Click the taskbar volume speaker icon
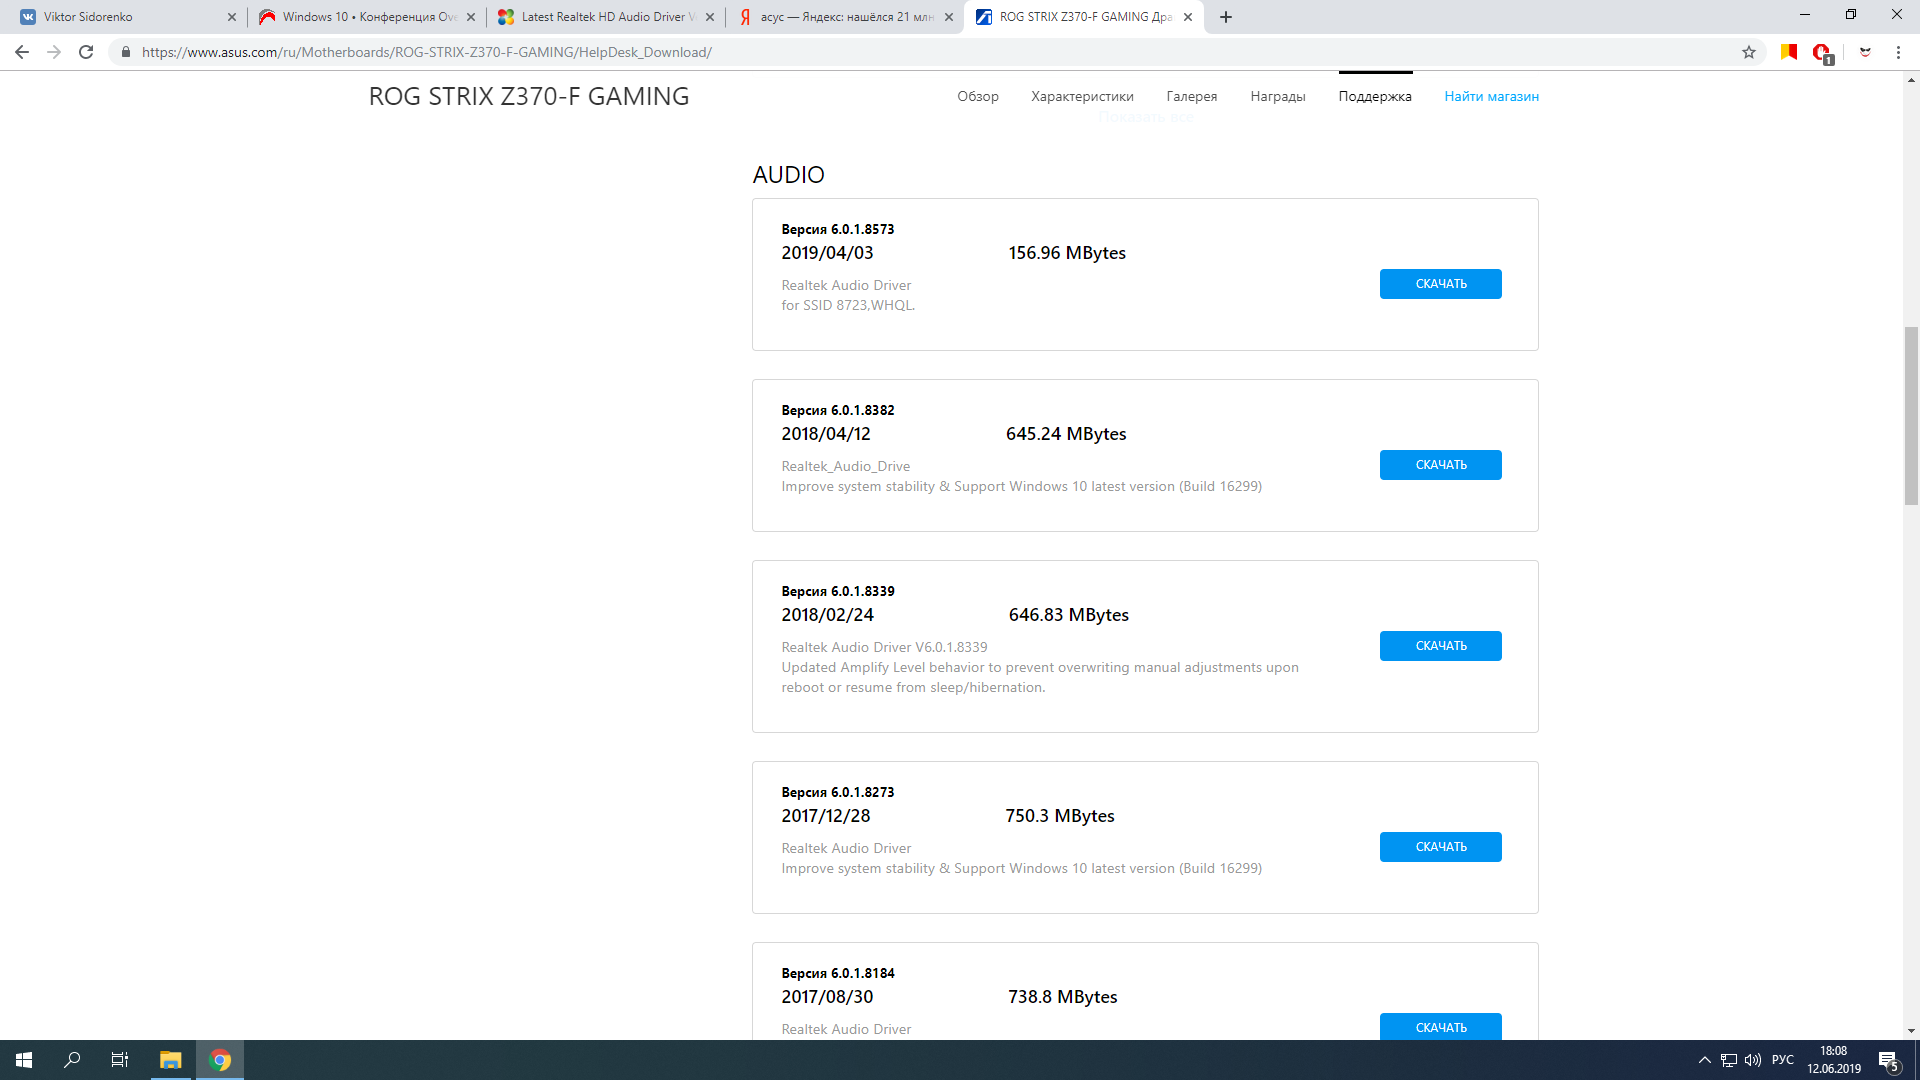The height and width of the screenshot is (1080, 1920). 1752,1060
